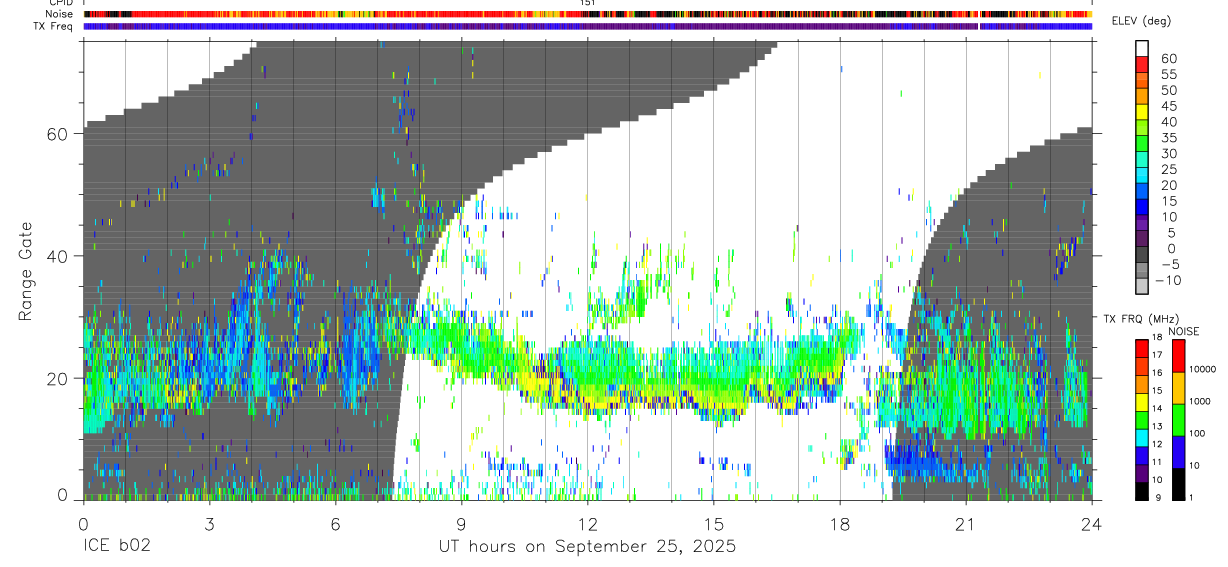
Task: Click the x-axis tick label '9'
Action: (x=461, y=523)
